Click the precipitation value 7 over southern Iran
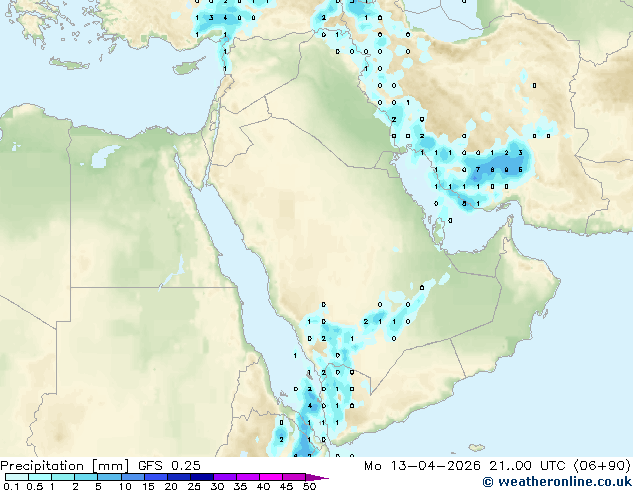634x490 pixels. click(x=478, y=170)
